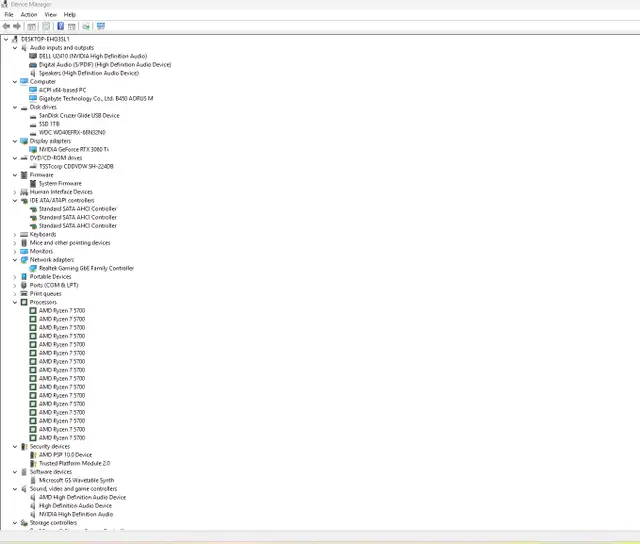Screen dimensions: 640x544
Task: Collapse Audio inputs and outputs with its chevron
Action: click(15, 48)
